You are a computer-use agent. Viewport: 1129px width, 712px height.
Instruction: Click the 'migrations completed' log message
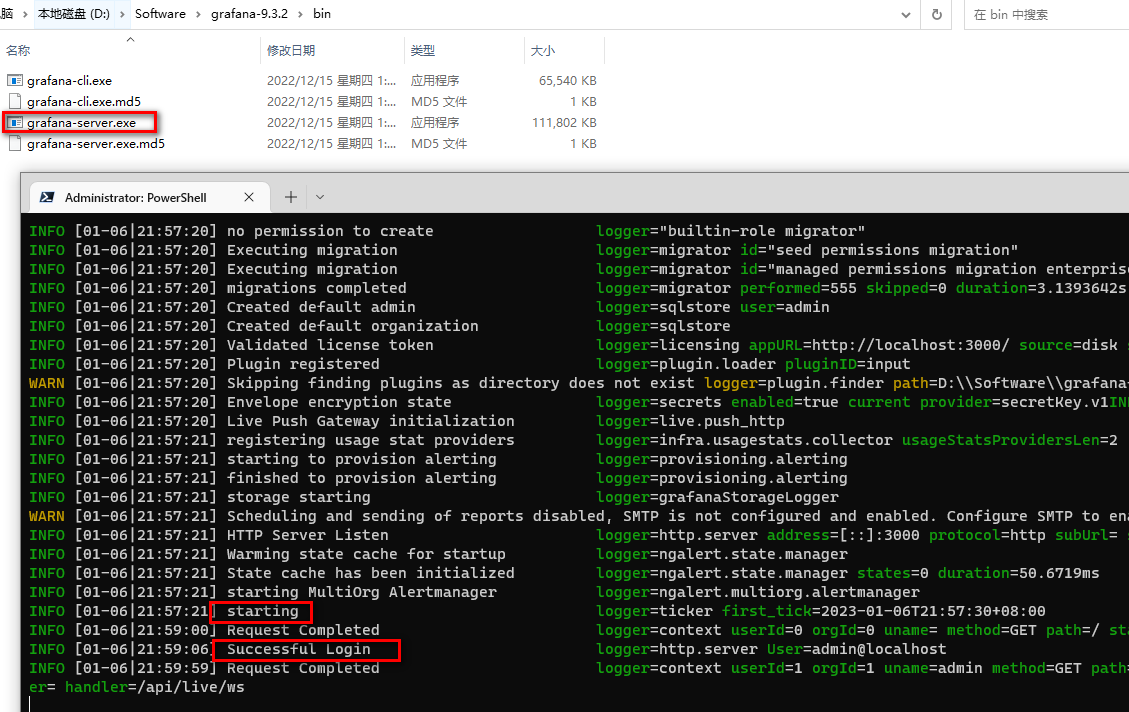pyautogui.click(x=317, y=288)
